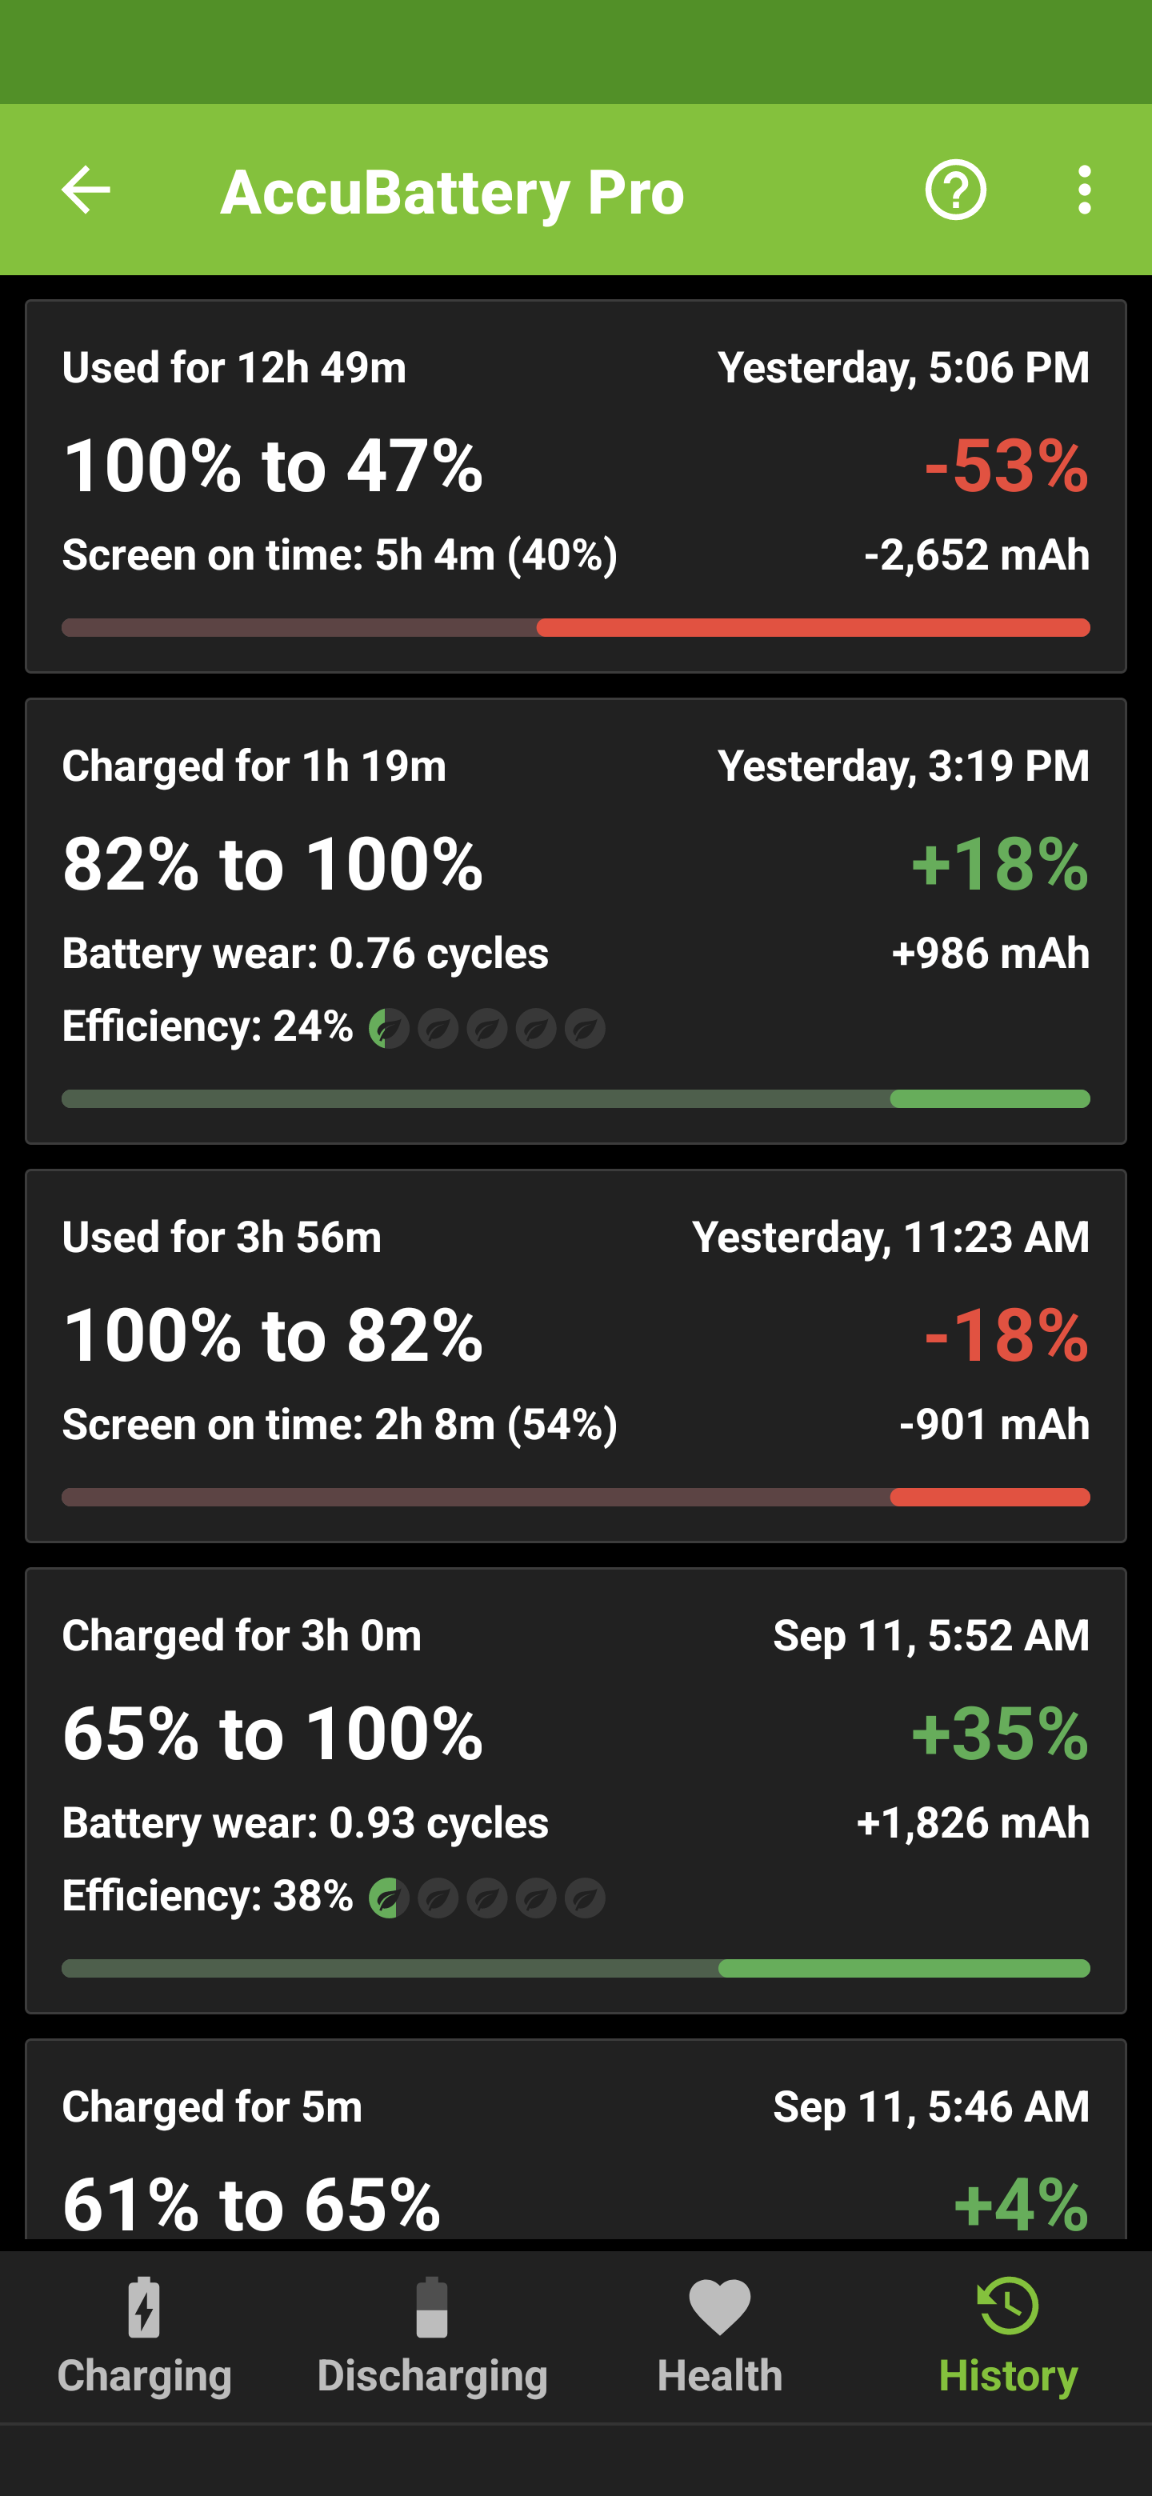Click the -53% discharge value
This screenshot has width=1152, height=2496.
click(1006, 466)
